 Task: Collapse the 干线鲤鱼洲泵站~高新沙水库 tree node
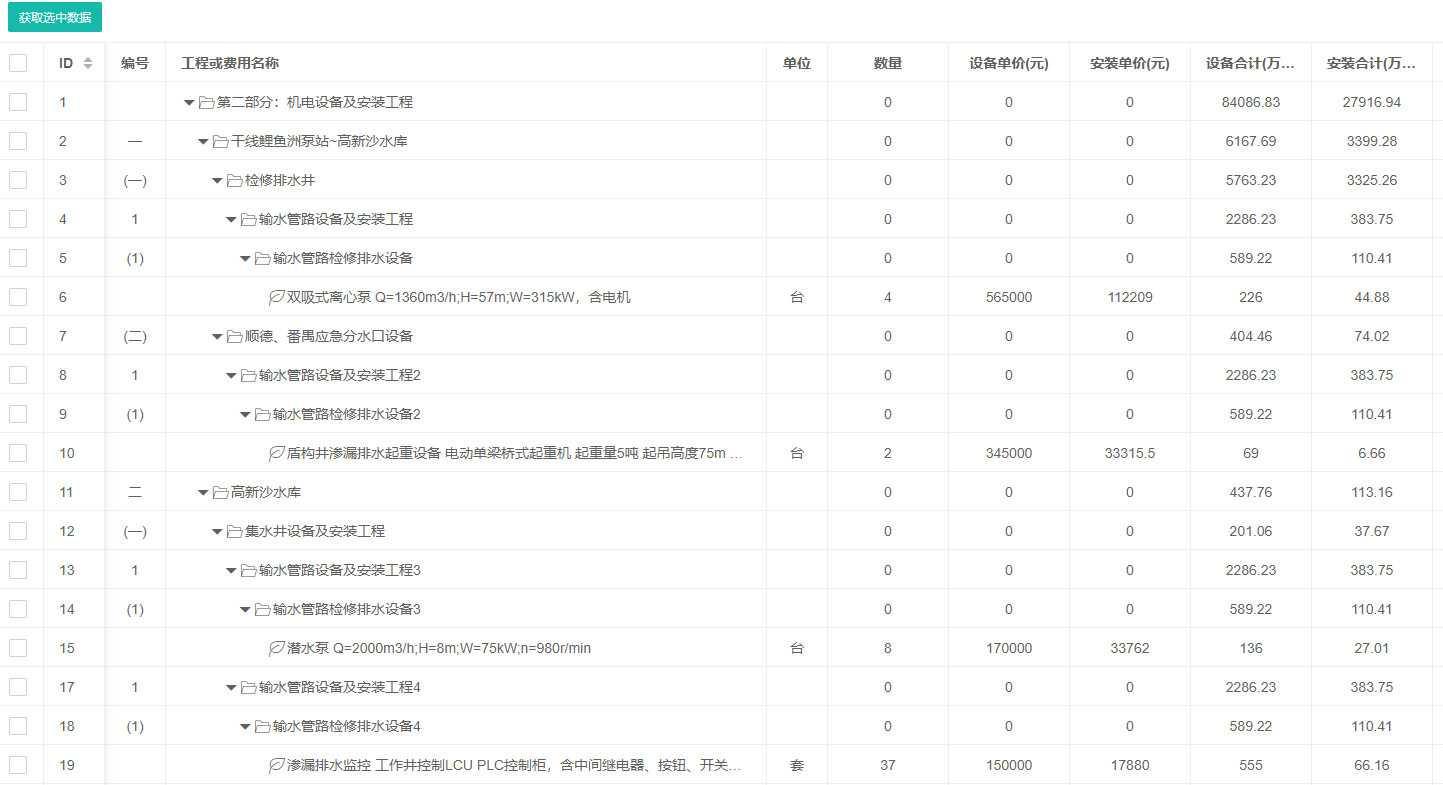[x=203, y=141]
